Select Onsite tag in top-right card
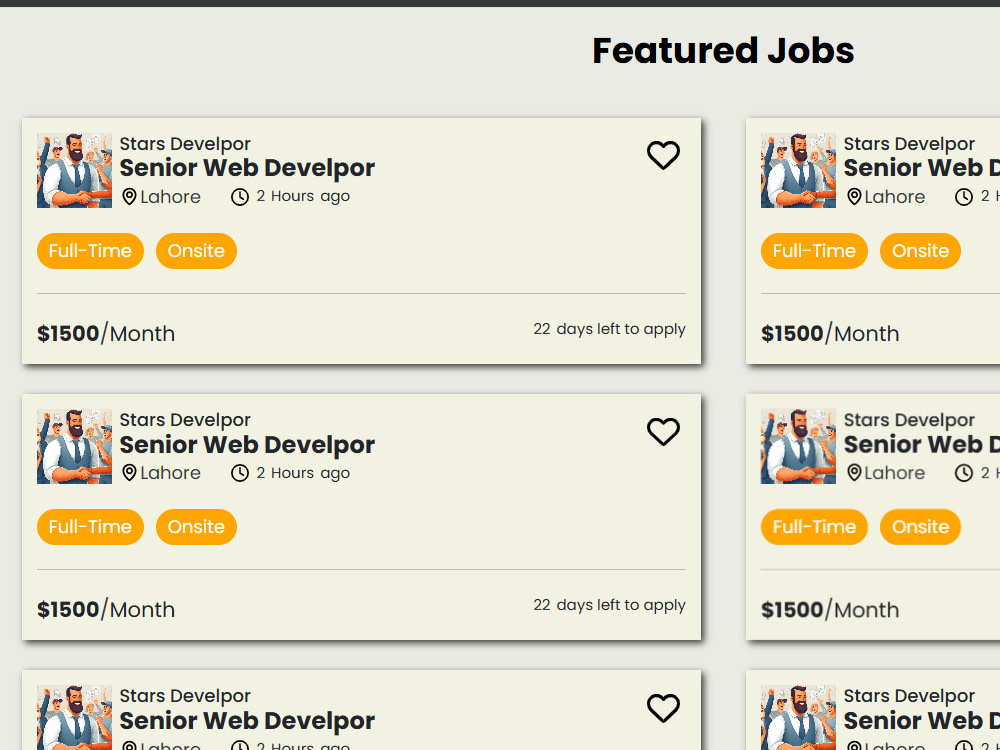The image size is (1000, 750). pos(920,251)
